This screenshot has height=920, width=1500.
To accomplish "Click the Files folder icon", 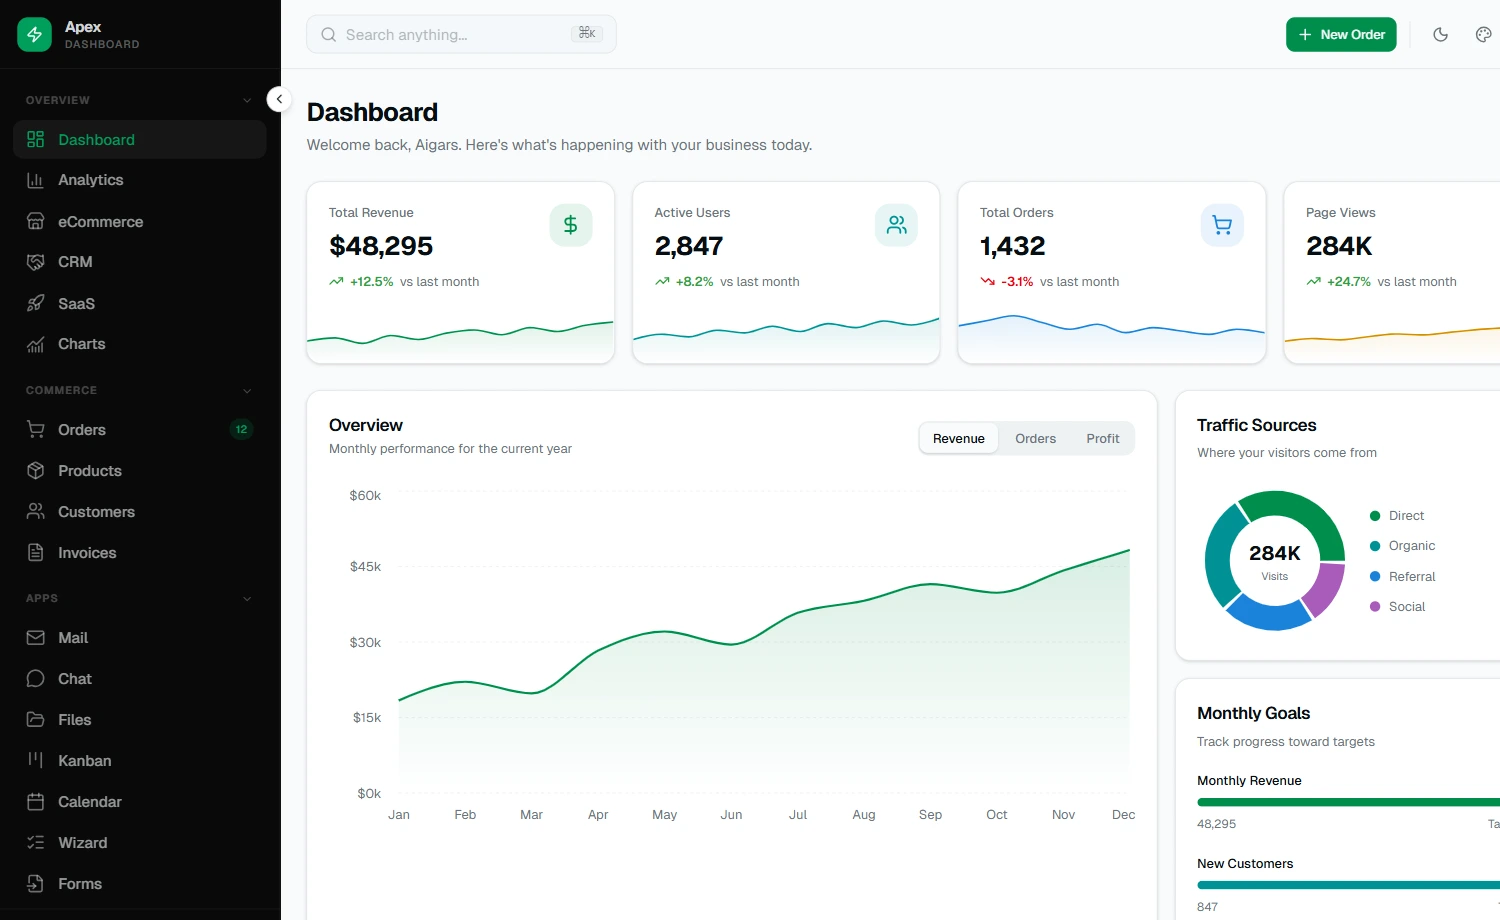I will [36, 720].
